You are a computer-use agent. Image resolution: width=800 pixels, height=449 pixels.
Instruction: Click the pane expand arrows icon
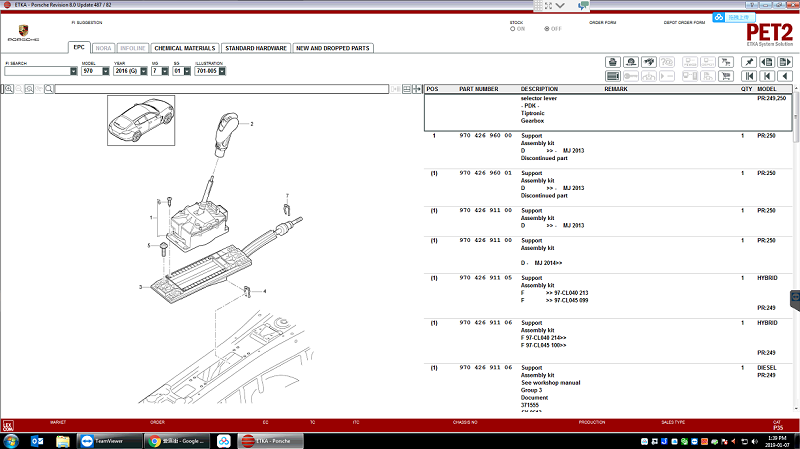(417, 89)
